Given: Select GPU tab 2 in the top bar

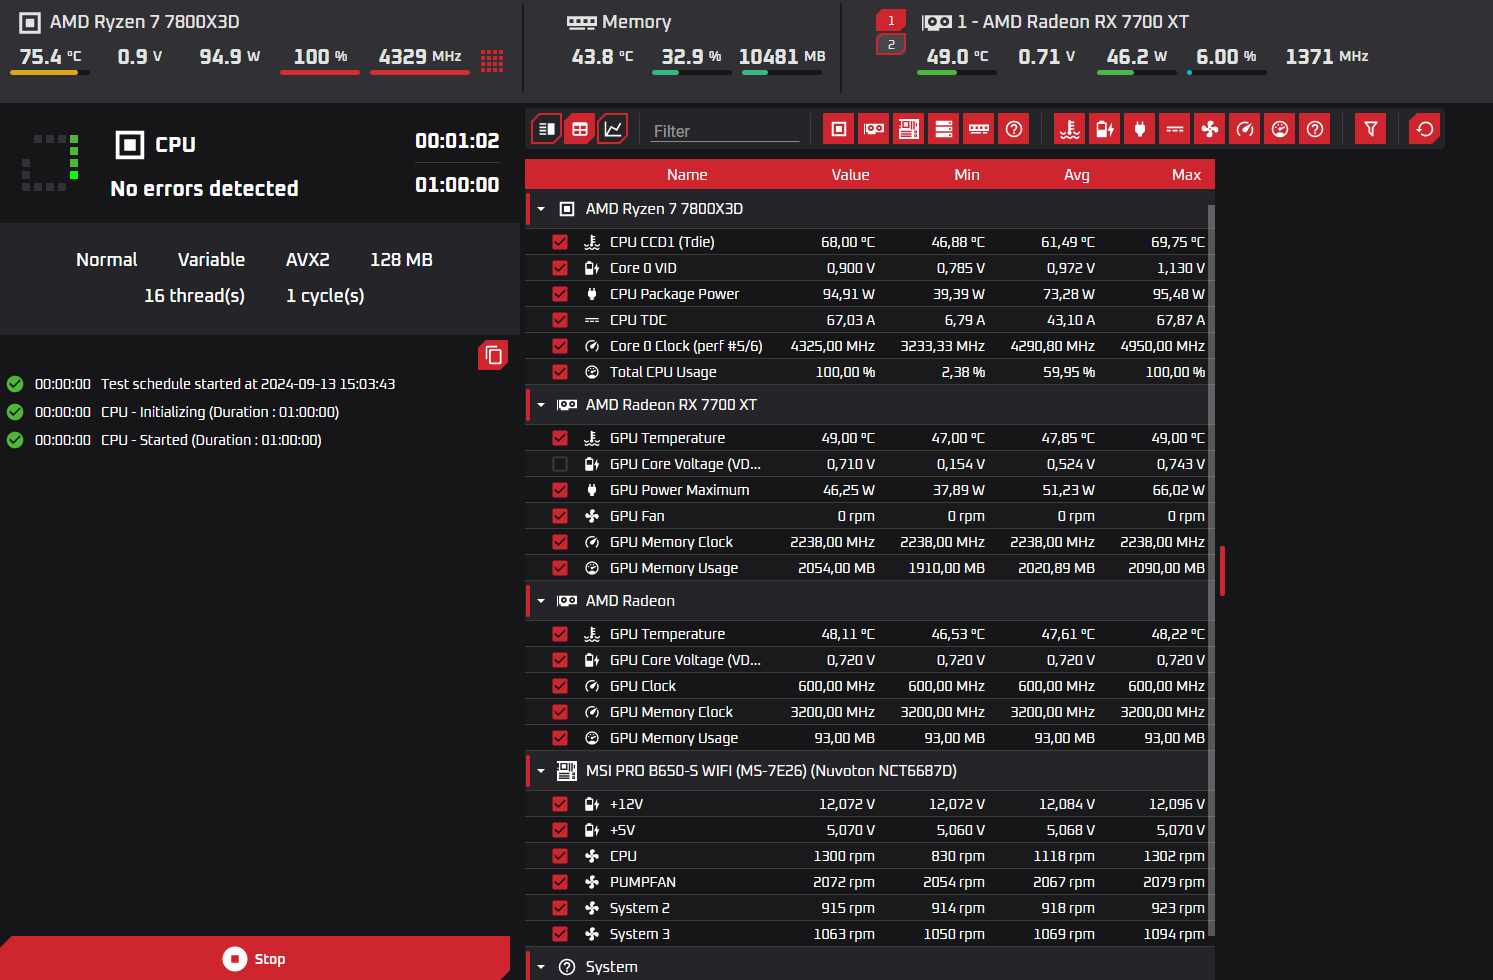Looking at the screenshot, I should tap(891, 45).
